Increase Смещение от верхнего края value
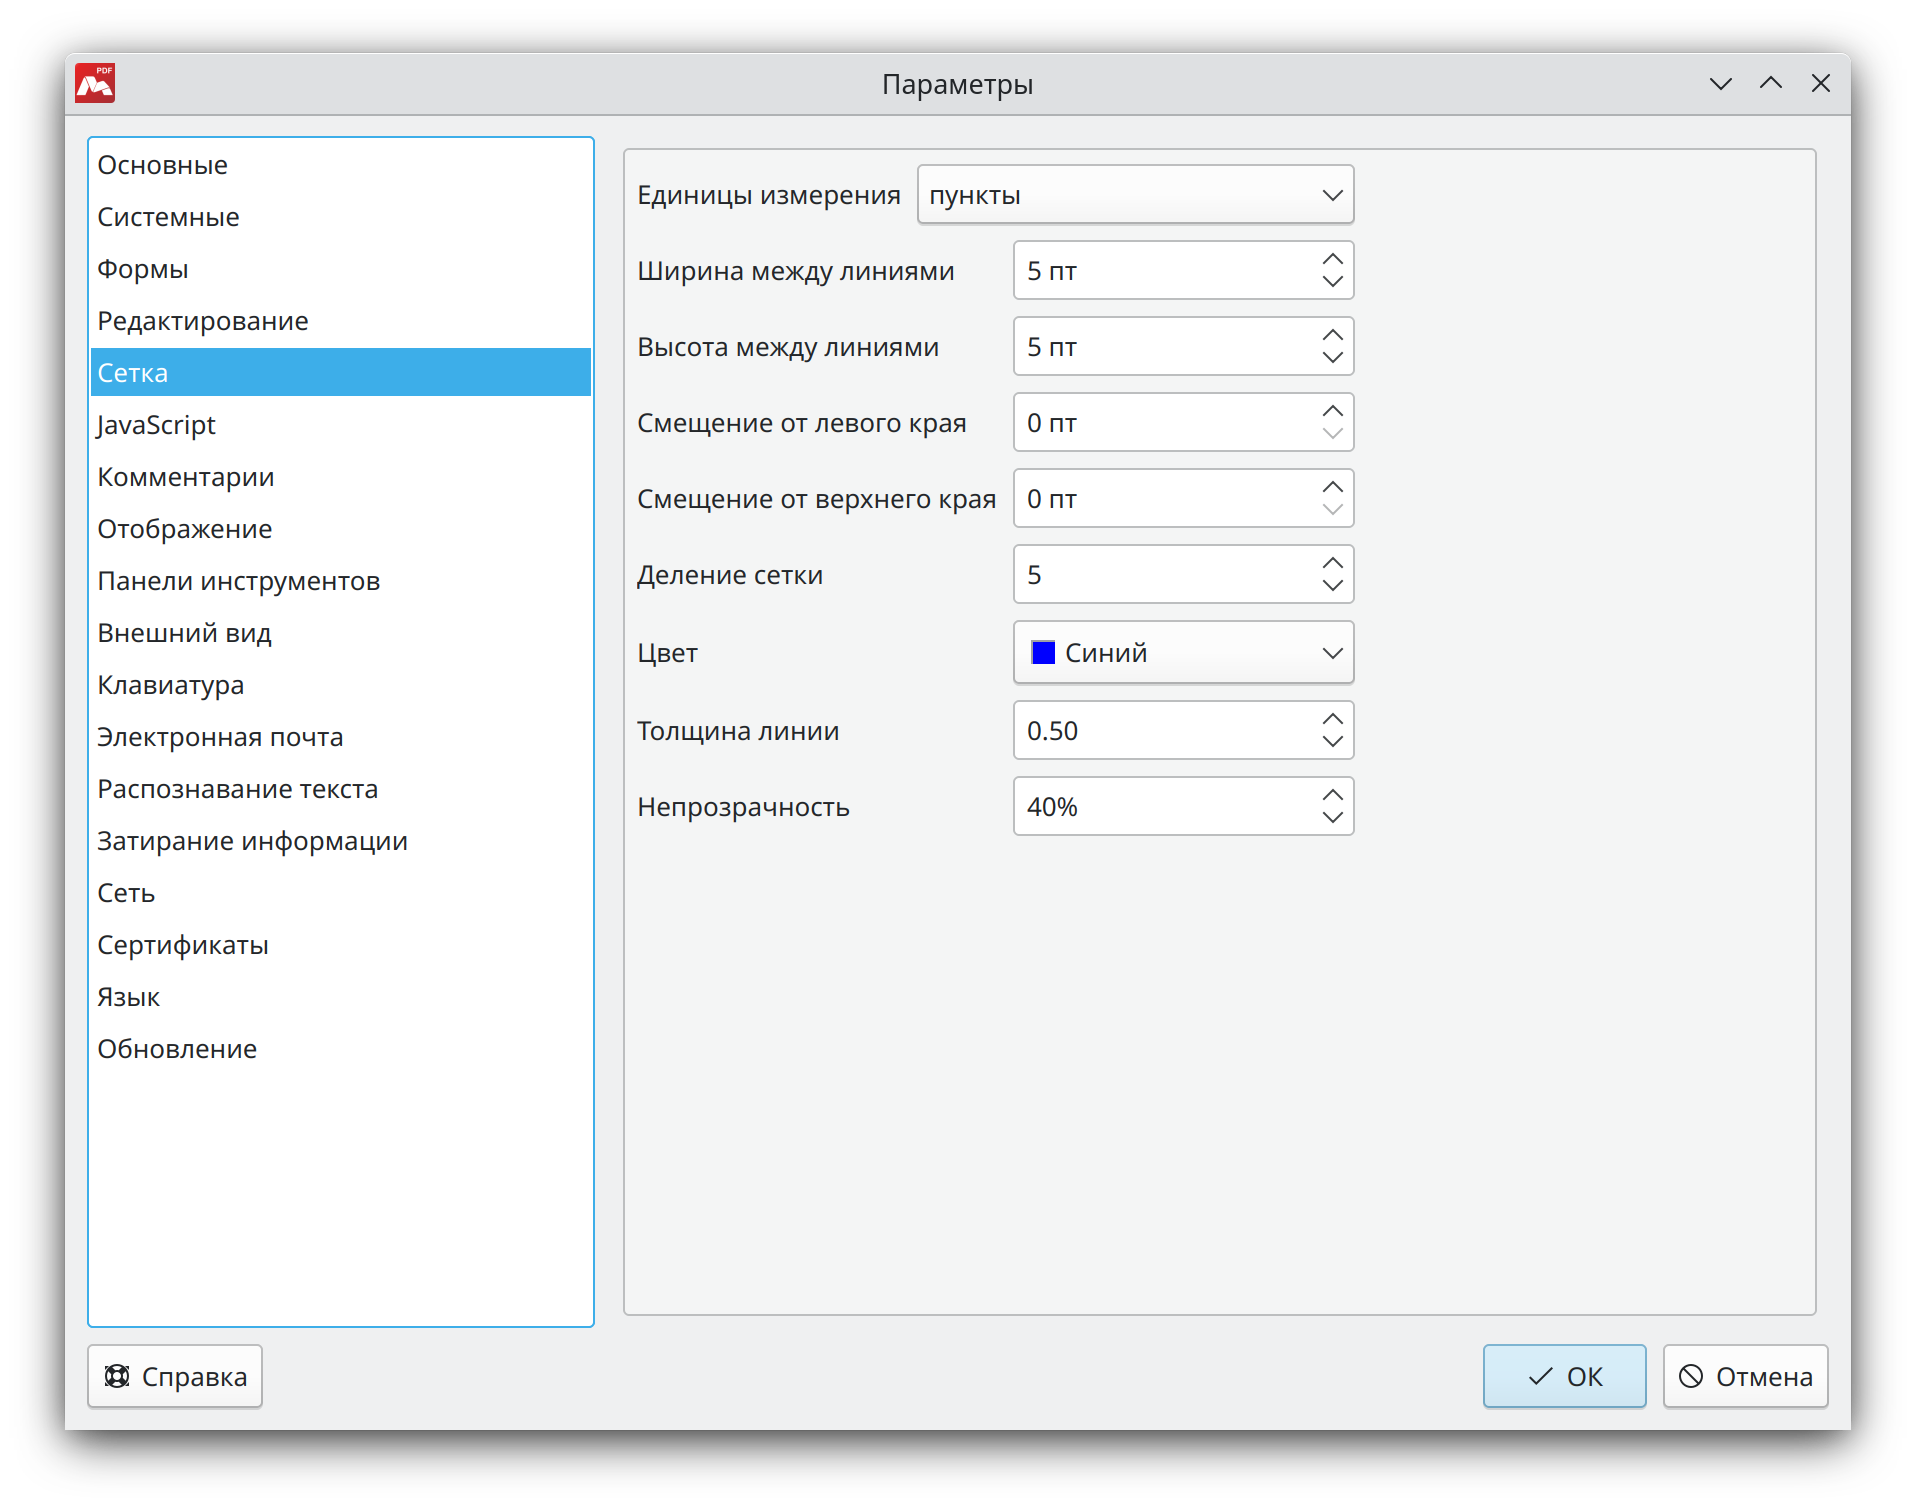1916x1507 pixels. (1332, 487)
